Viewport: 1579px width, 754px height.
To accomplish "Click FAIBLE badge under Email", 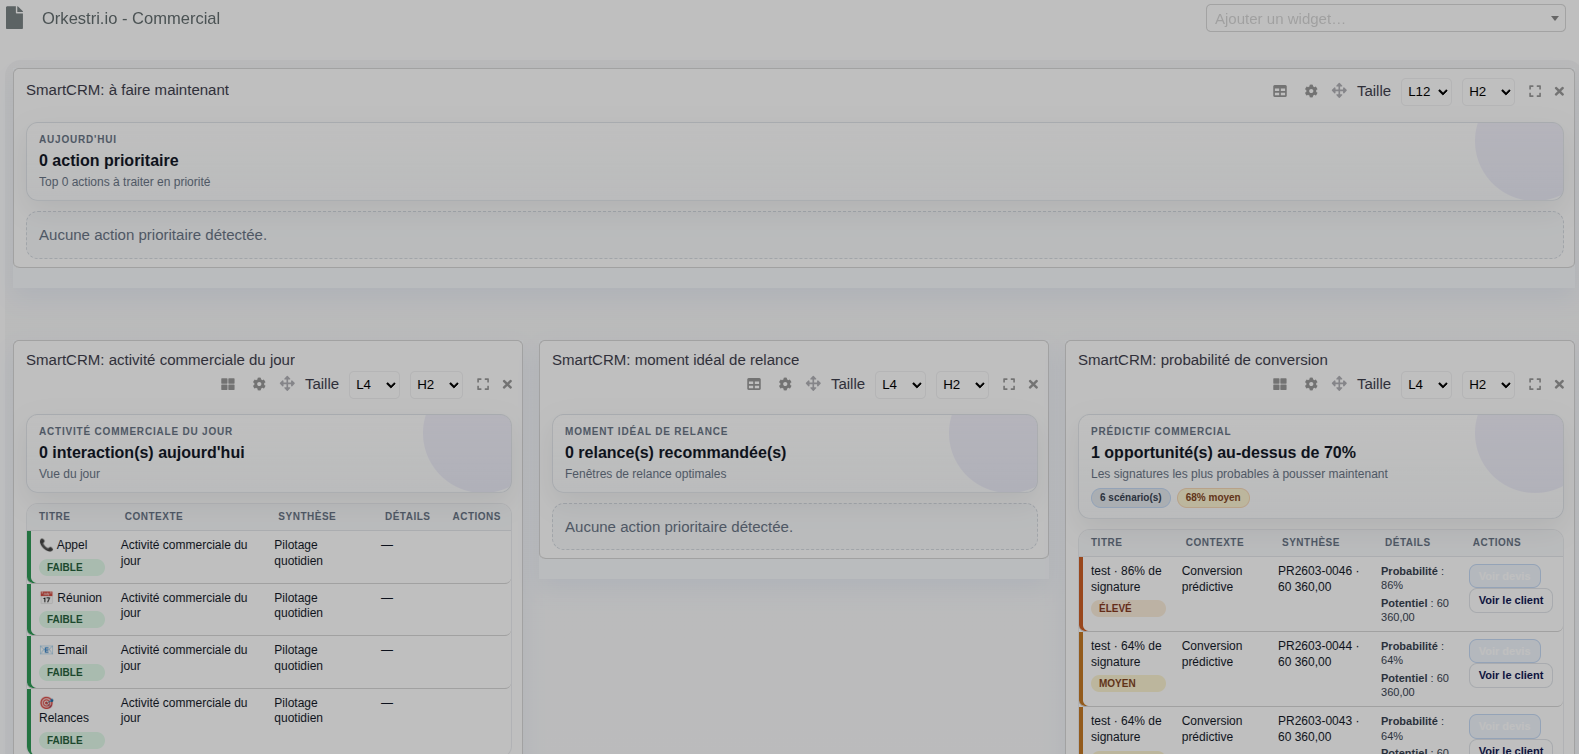I will 72,672.
